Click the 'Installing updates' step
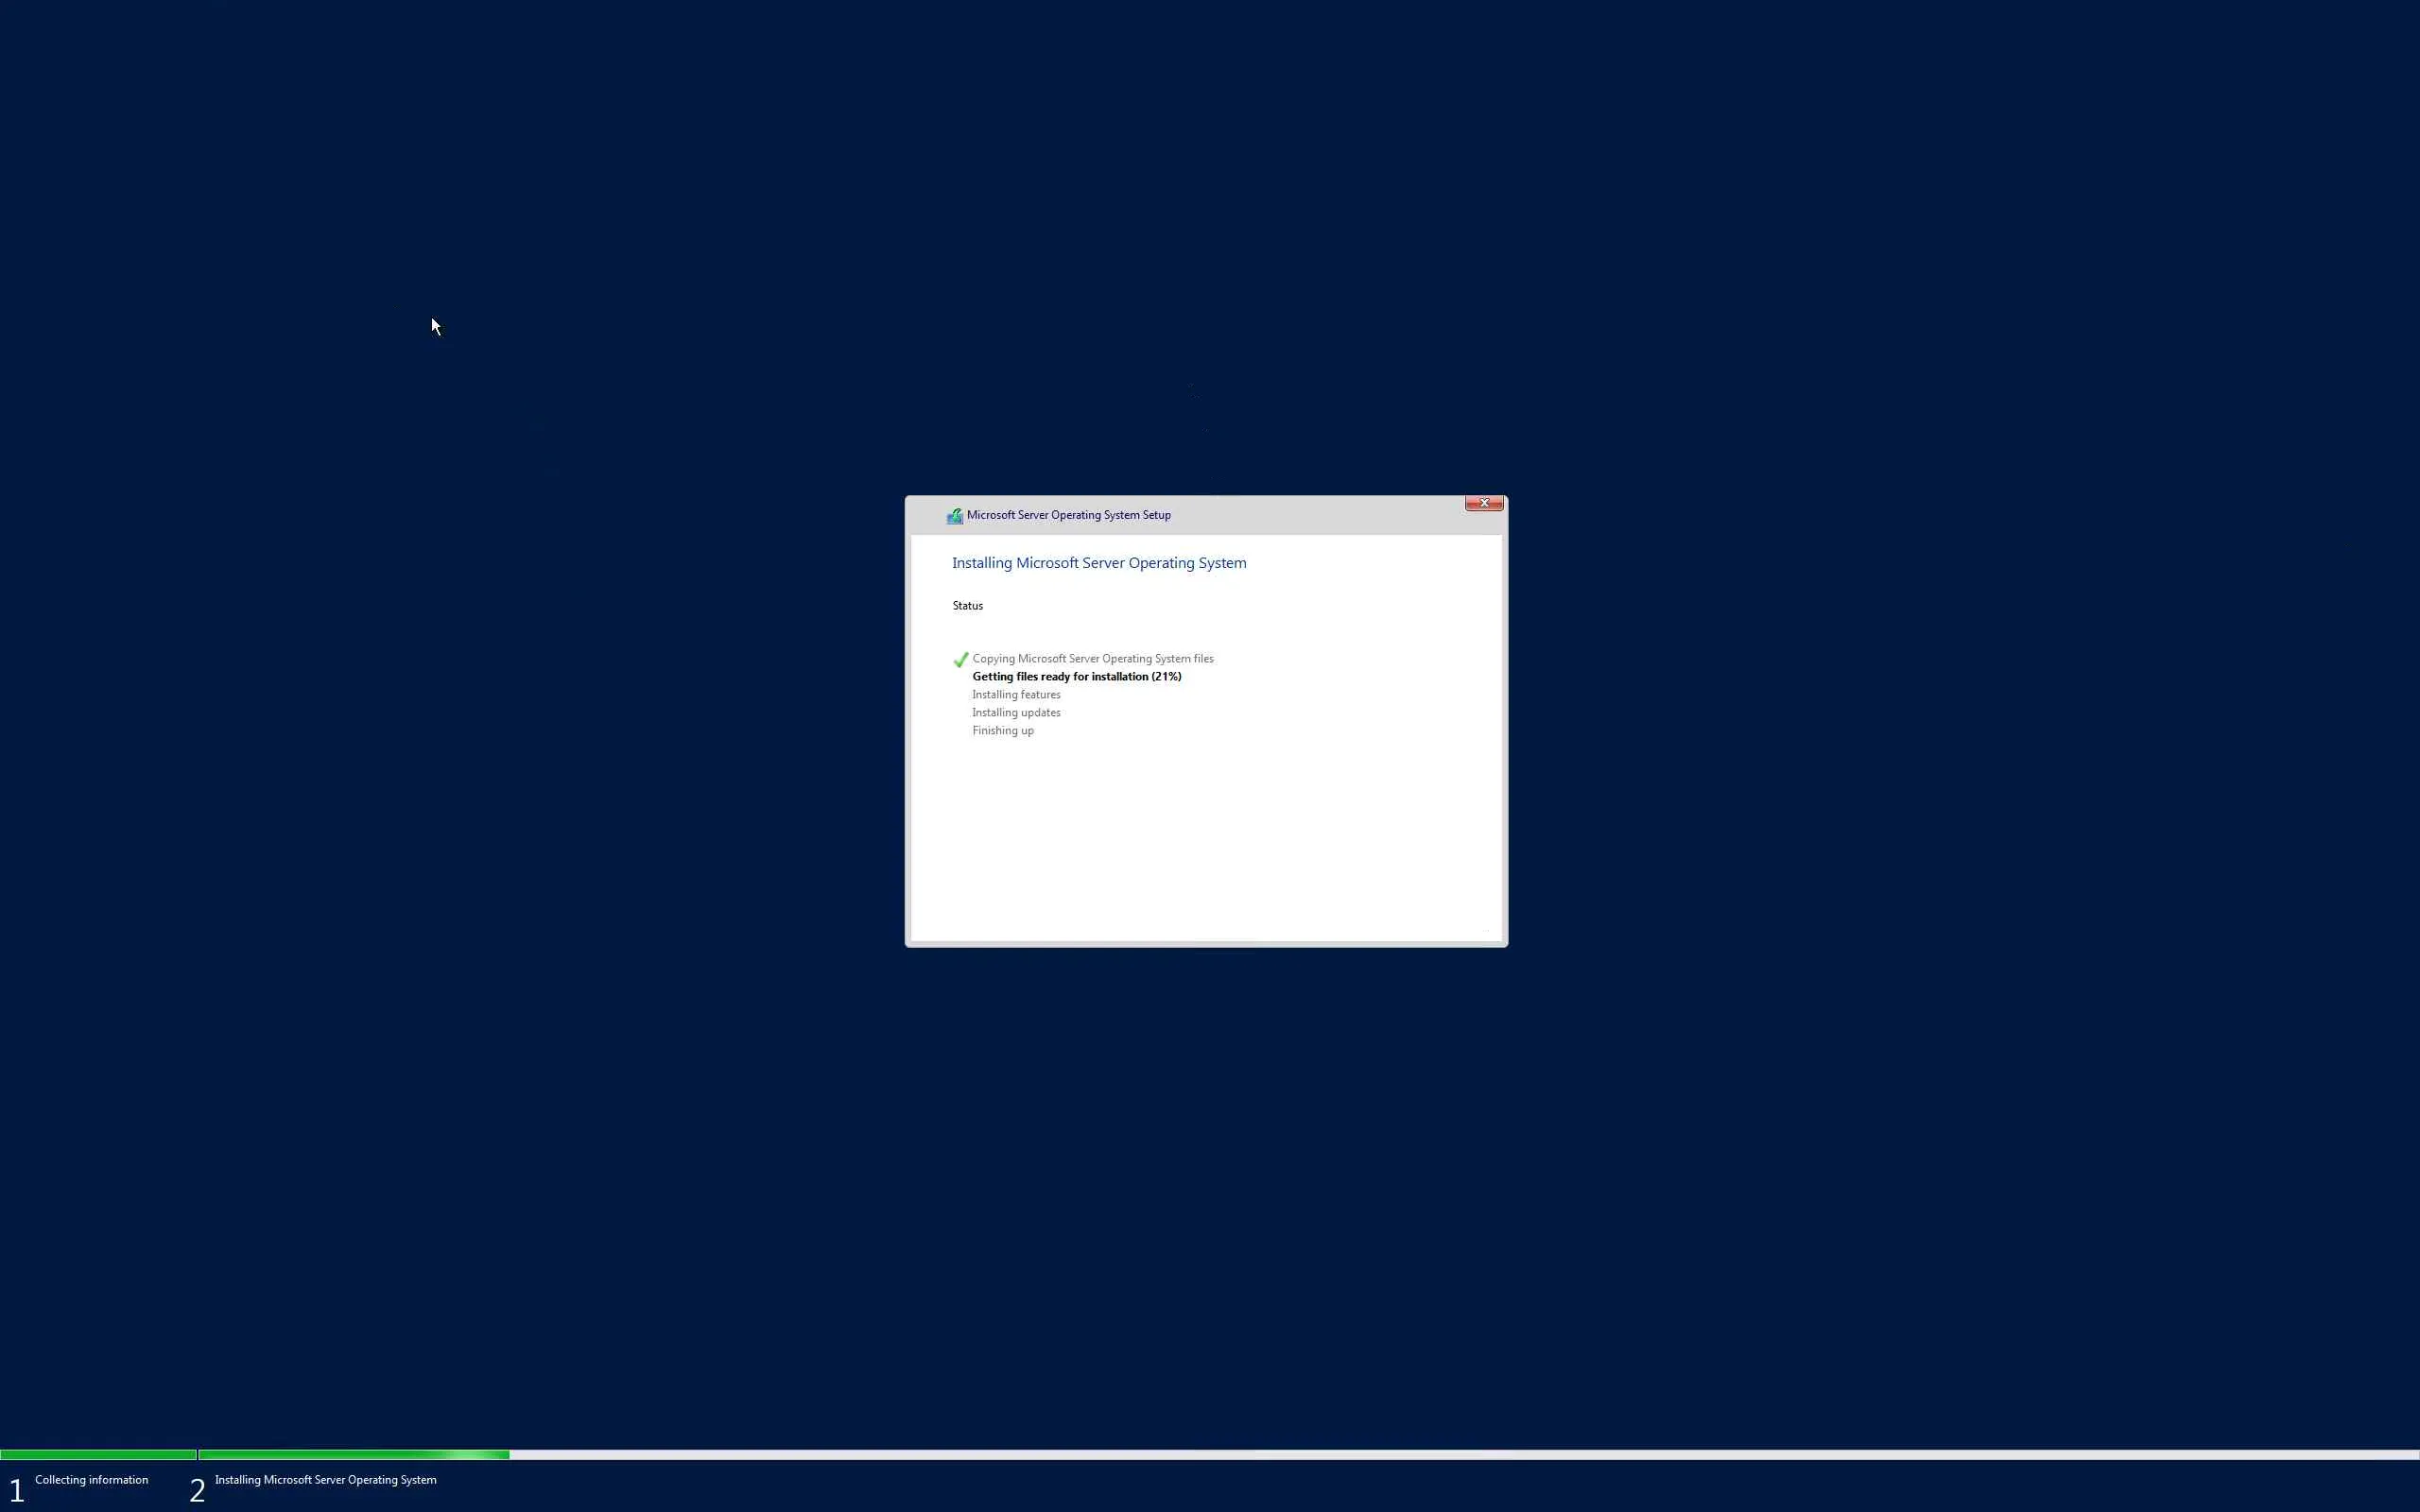 tap(1015, 713)
